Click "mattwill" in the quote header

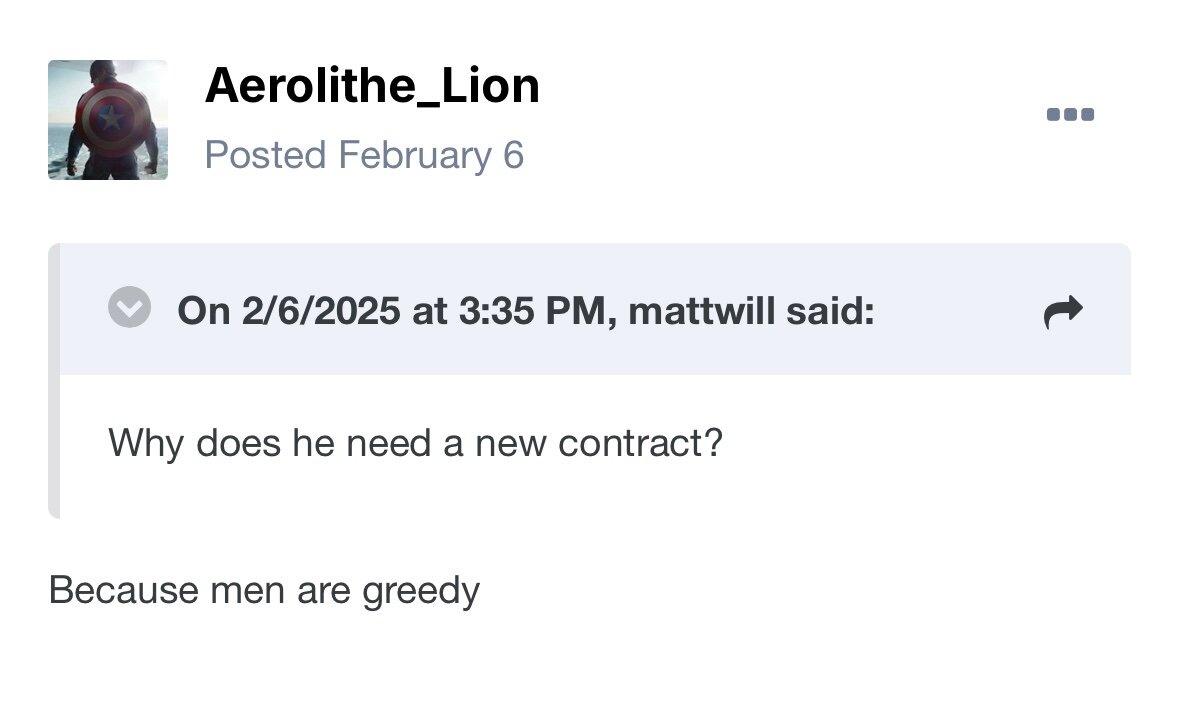[x=702, y=311]
